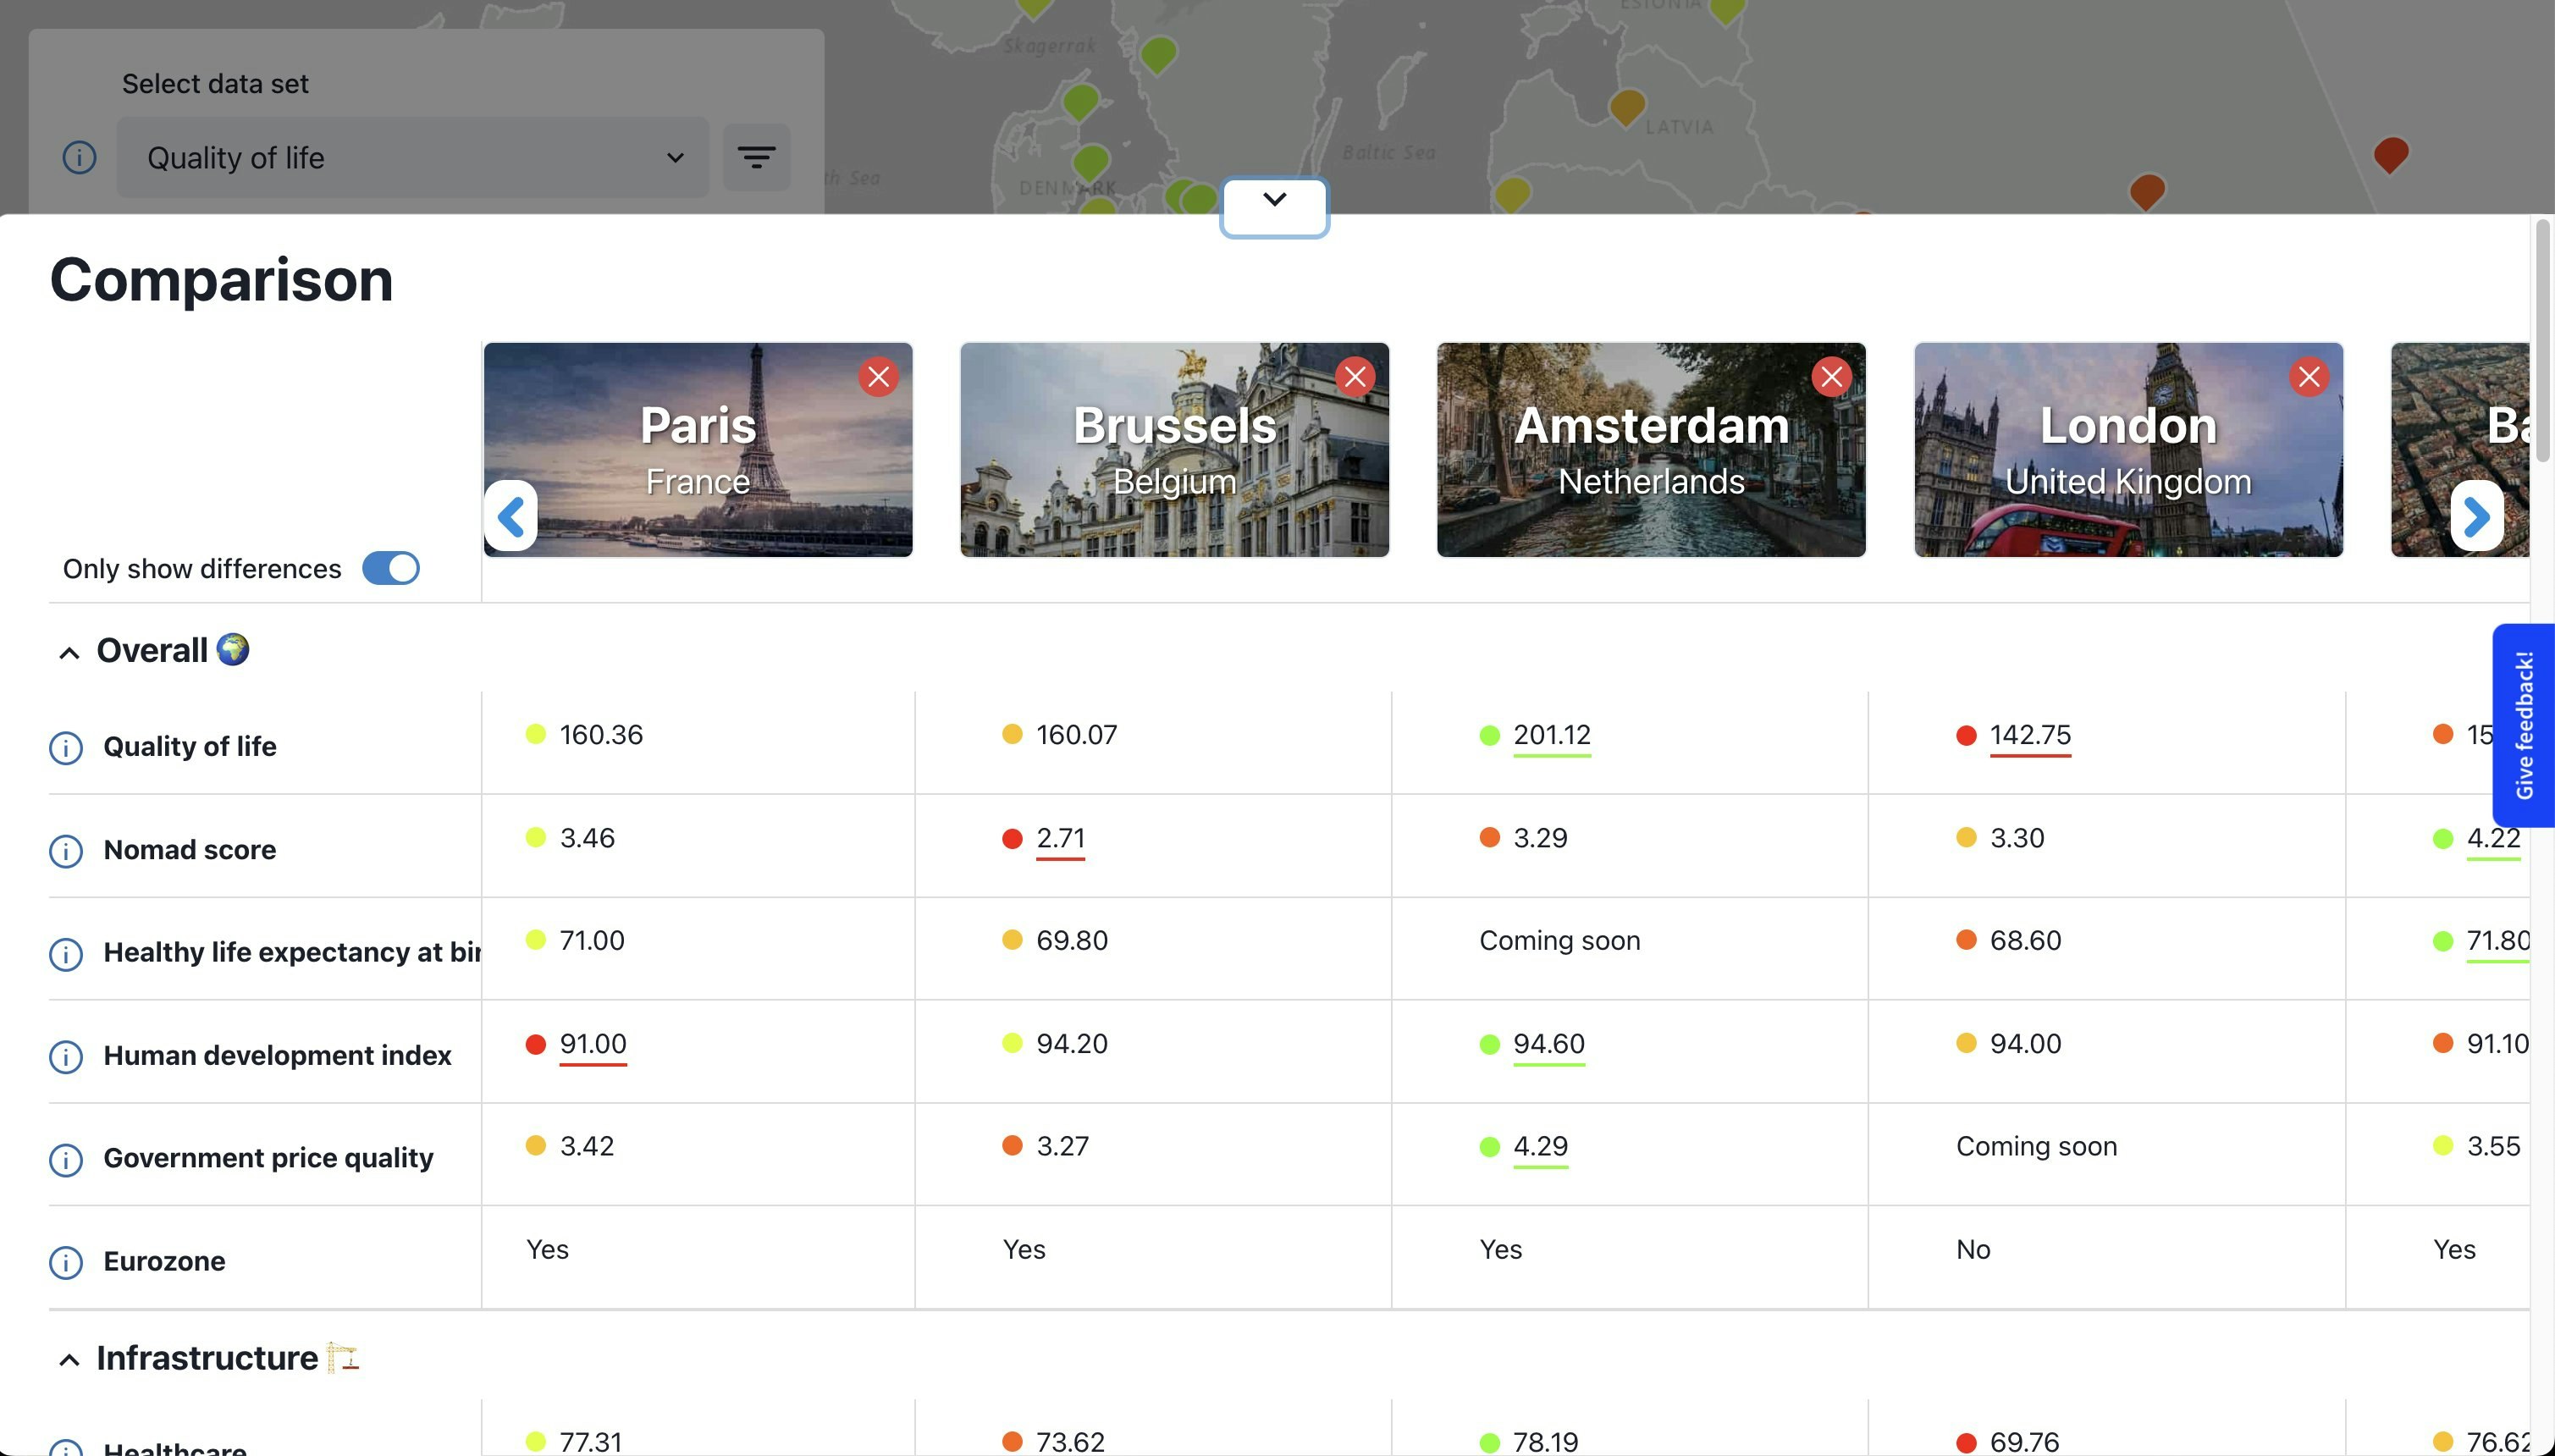Click Paris' healthcare value 77.31
This screenshot has width=2555, height=1456.
tap(590, 1442)
